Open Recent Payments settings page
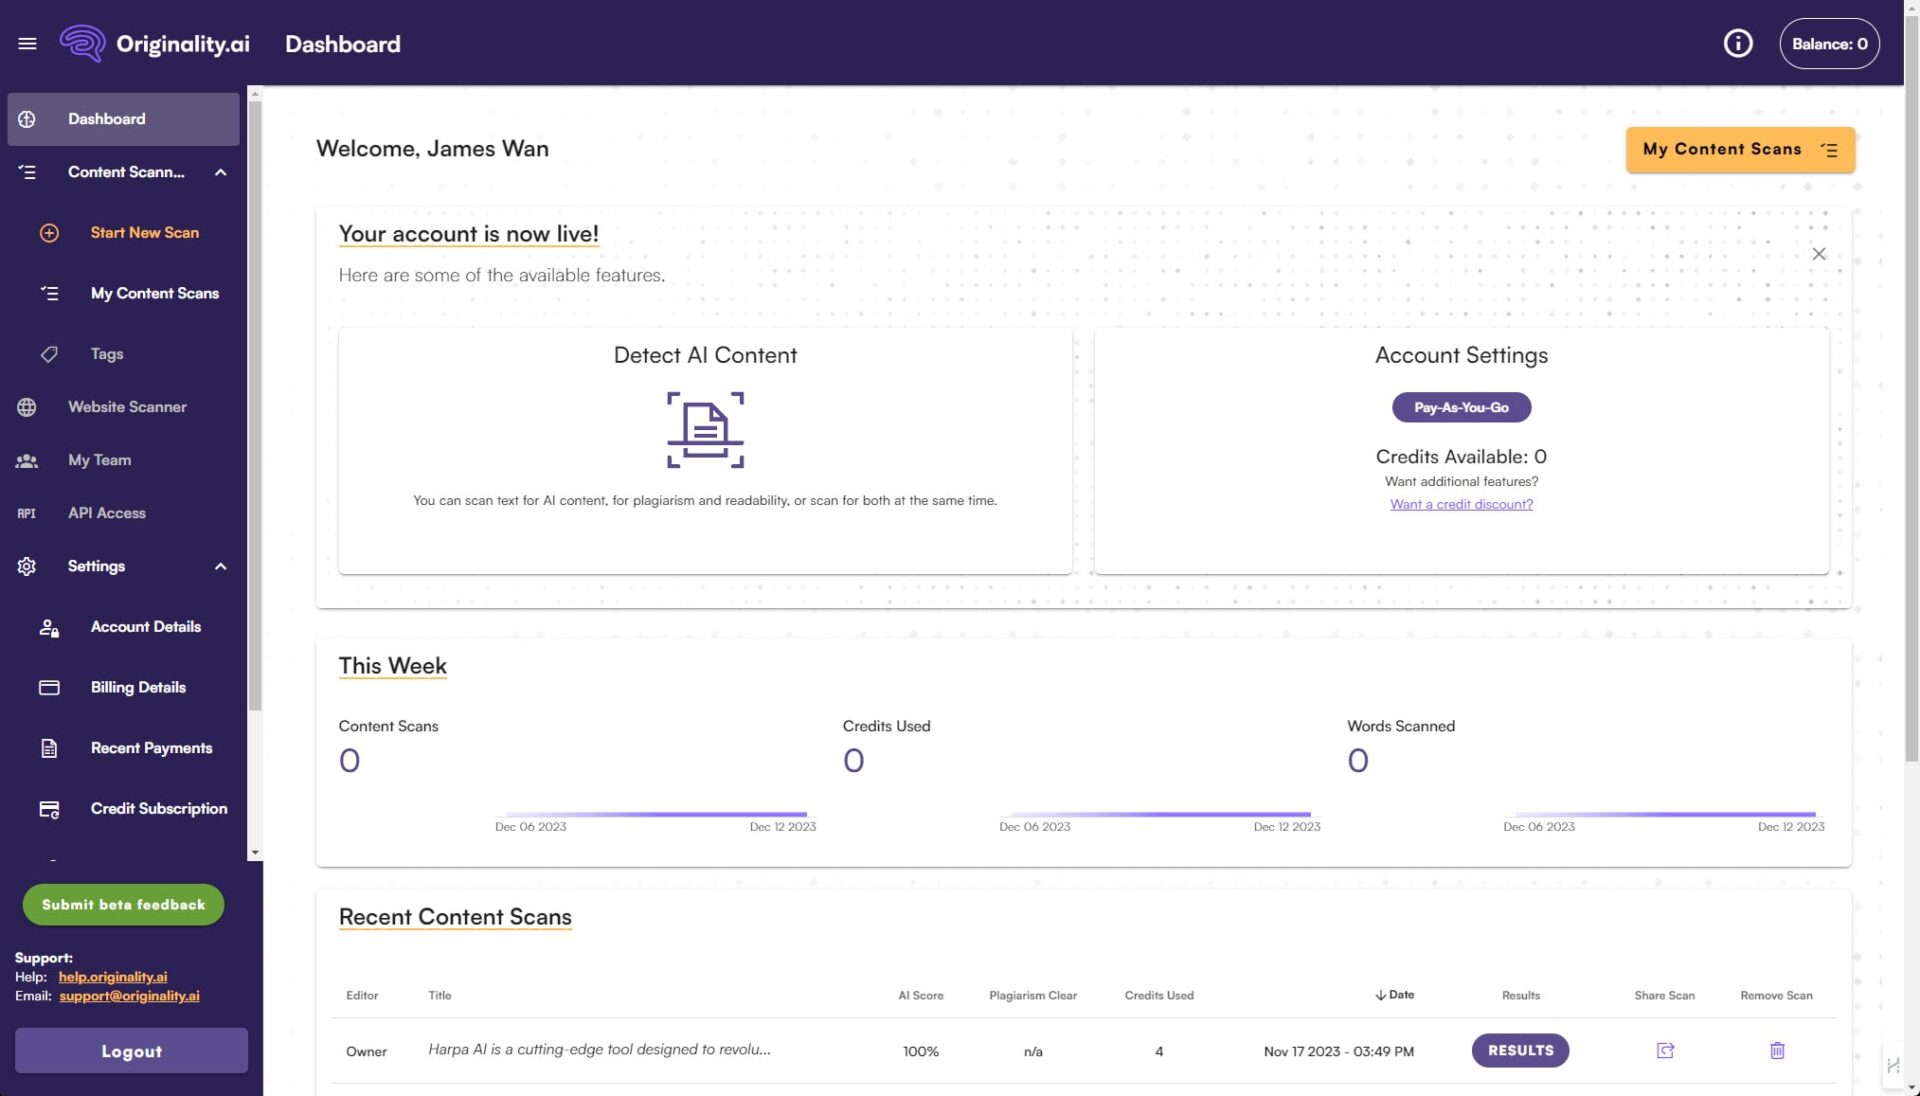 151,748
